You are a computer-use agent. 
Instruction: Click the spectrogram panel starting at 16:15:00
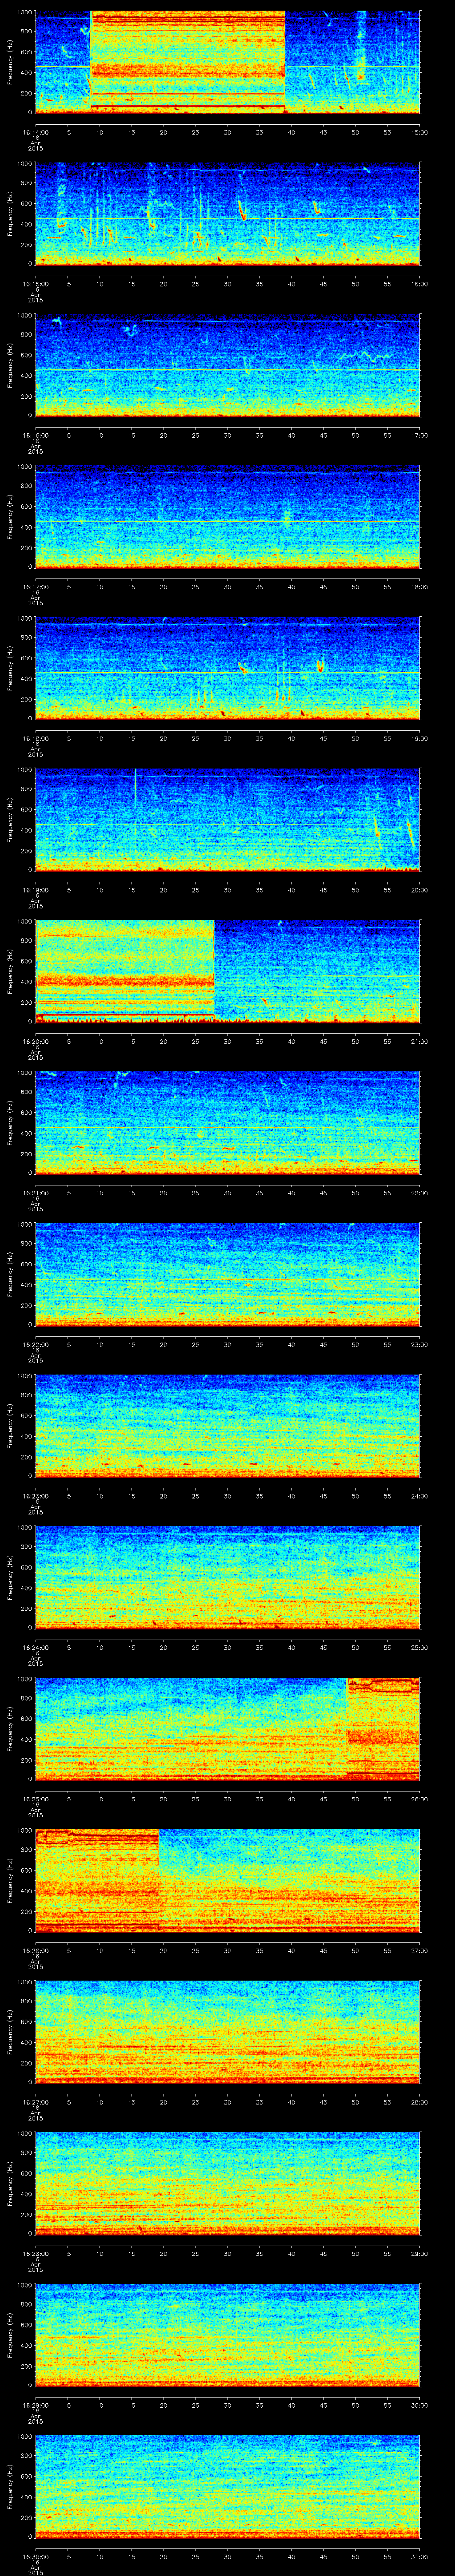pos(228,214)
